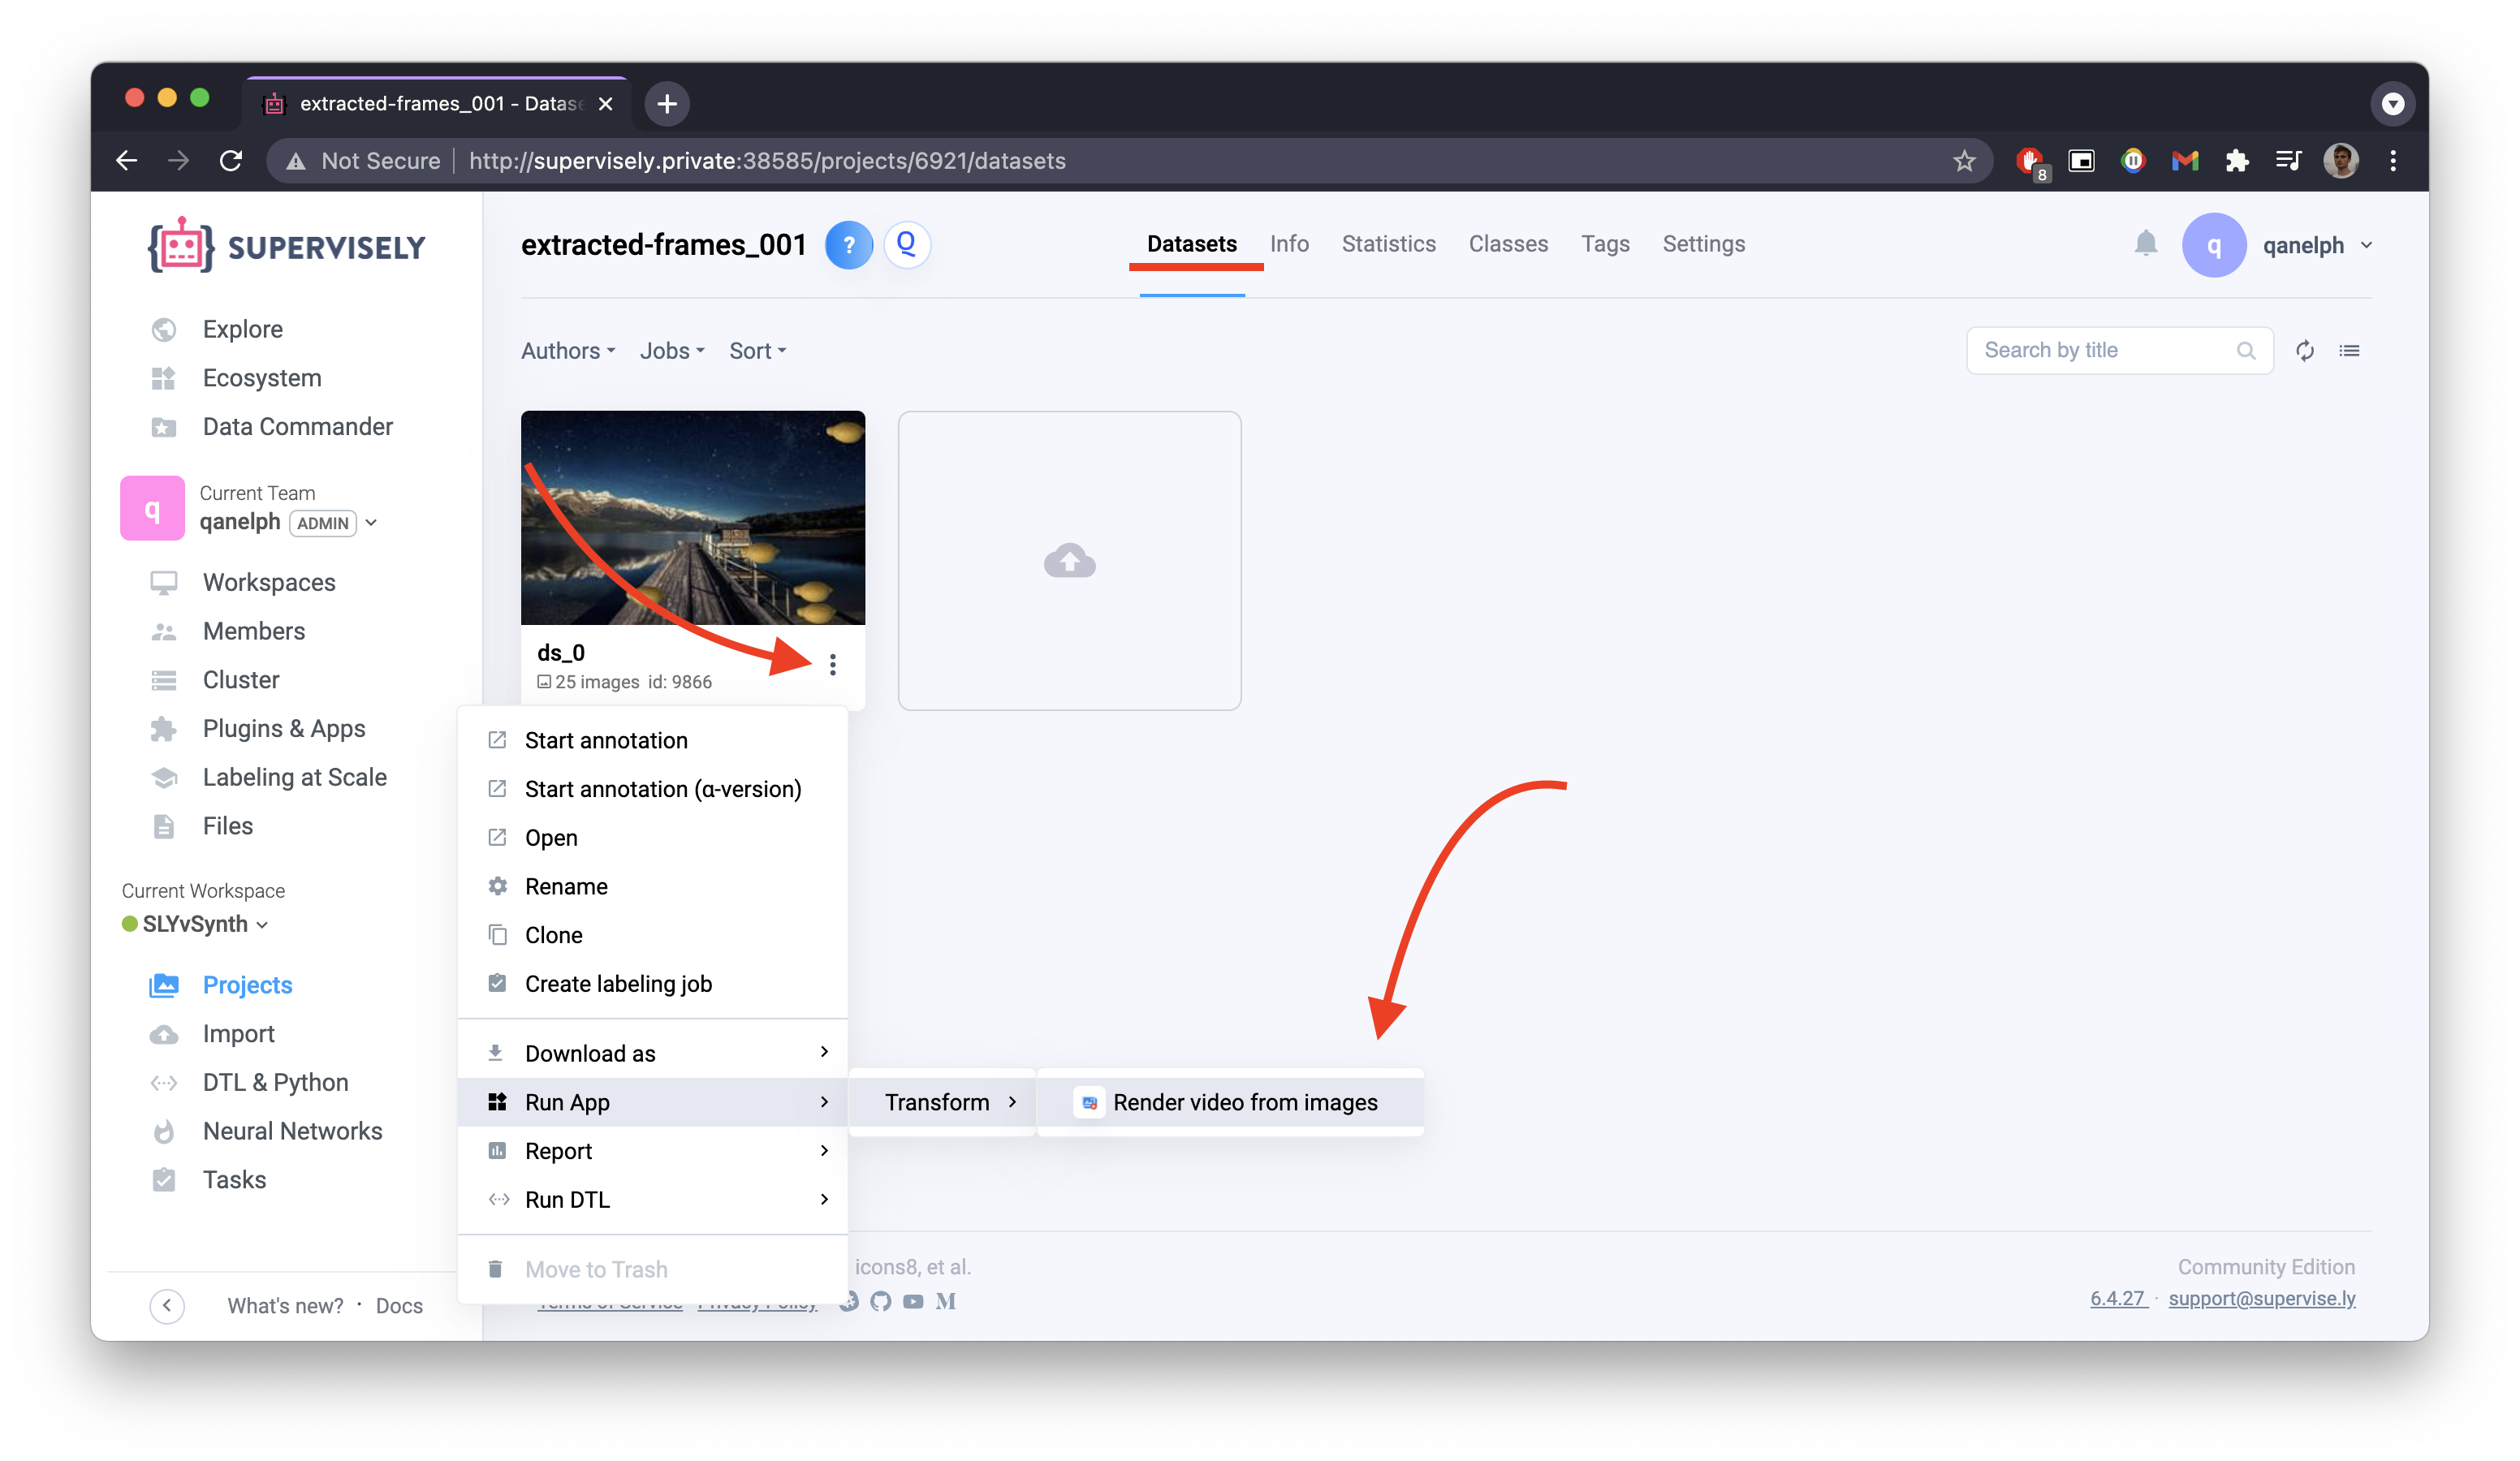The height and width of the screenshot is (1461, 2520).
Task: Expand the Authors filter dropdown
Action: point(567,351)
